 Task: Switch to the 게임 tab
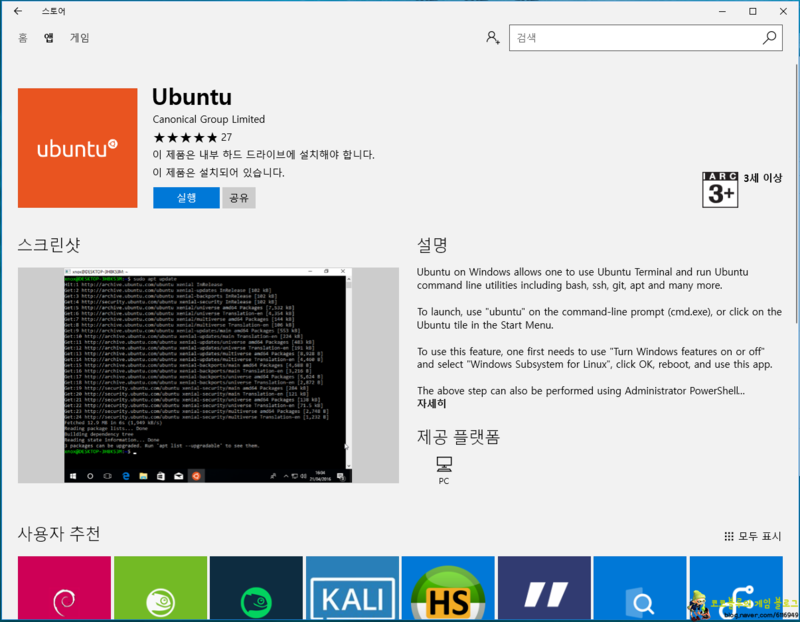(80, 38)
